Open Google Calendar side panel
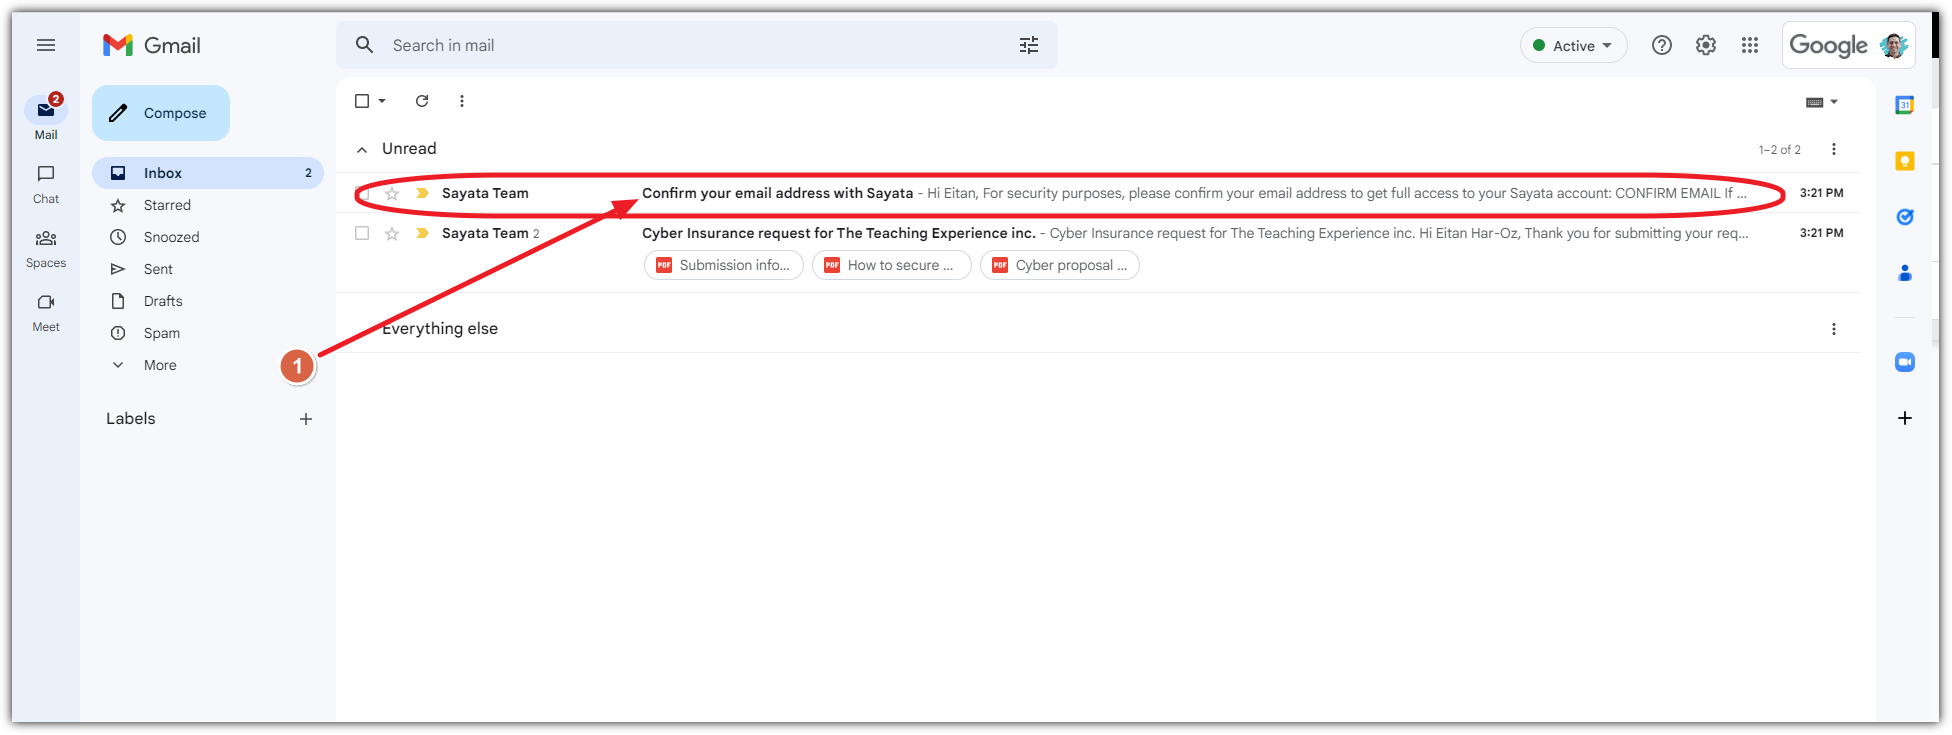Screen dimensions: 1952x735 1905,105
